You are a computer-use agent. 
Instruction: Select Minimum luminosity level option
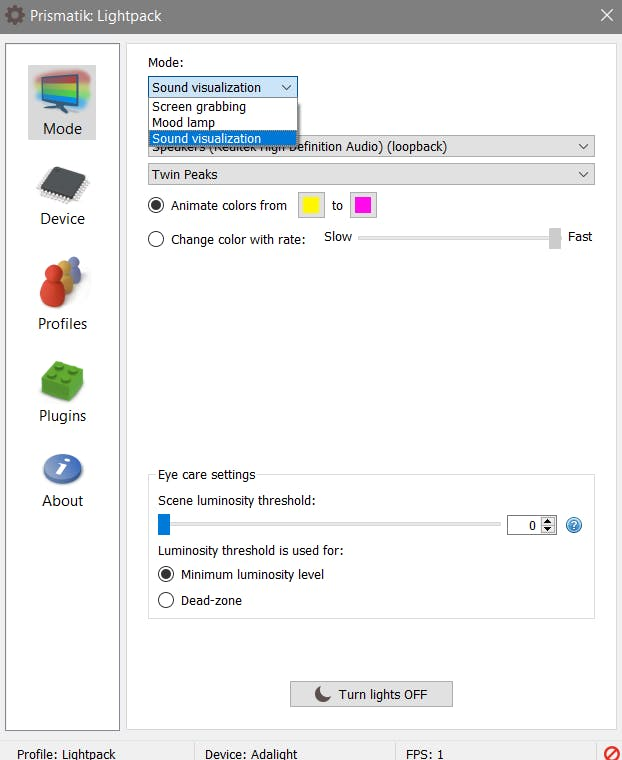point(166,574)
